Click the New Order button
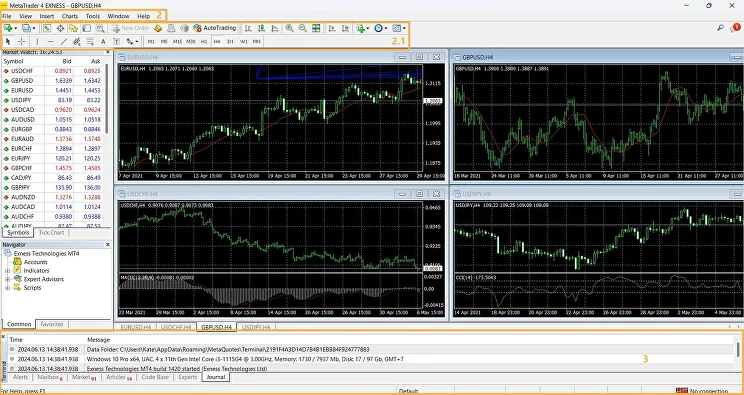This screenshot has height=395, width=744. [x=131, y=28]
